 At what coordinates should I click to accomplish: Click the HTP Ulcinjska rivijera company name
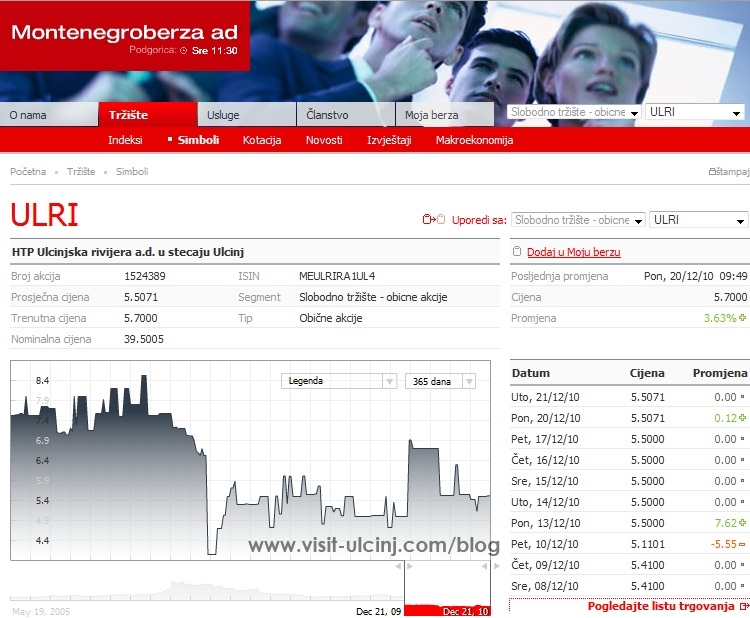pyautogui.click(x=128, y=252)
